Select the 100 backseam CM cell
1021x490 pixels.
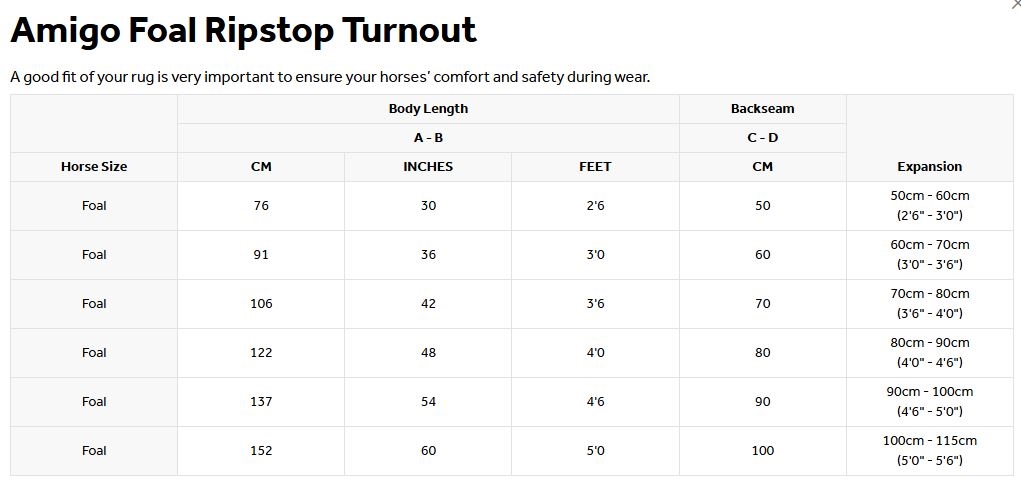click(762, 451)
